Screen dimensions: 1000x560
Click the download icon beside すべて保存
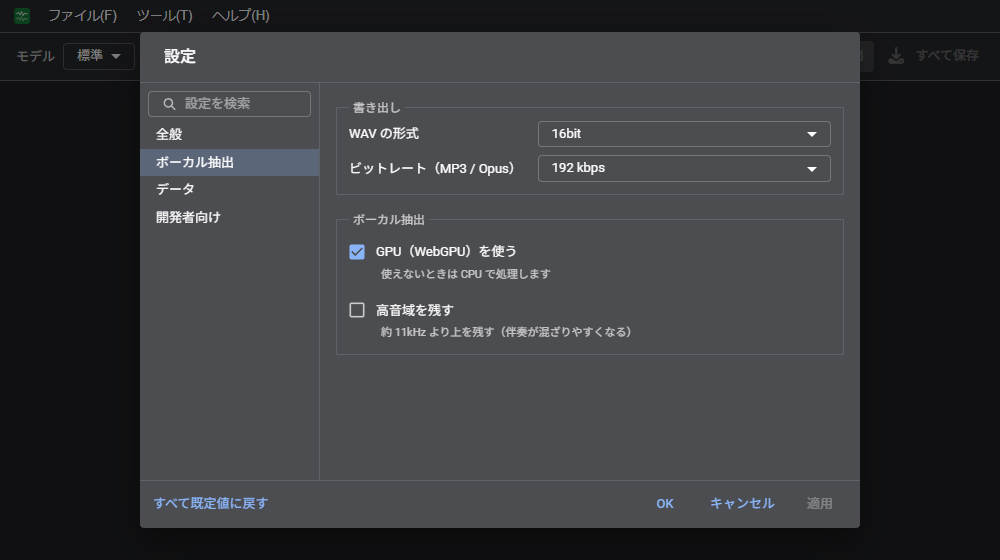[x=896, y=56]
